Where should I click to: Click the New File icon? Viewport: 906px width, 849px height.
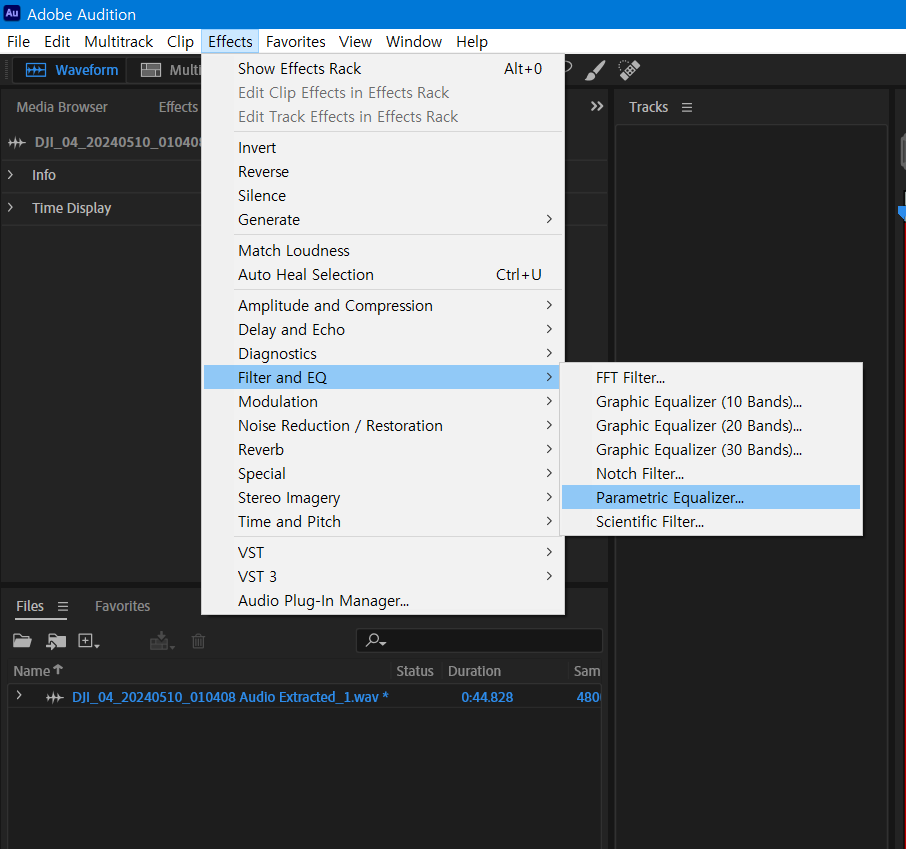point(88,641)
